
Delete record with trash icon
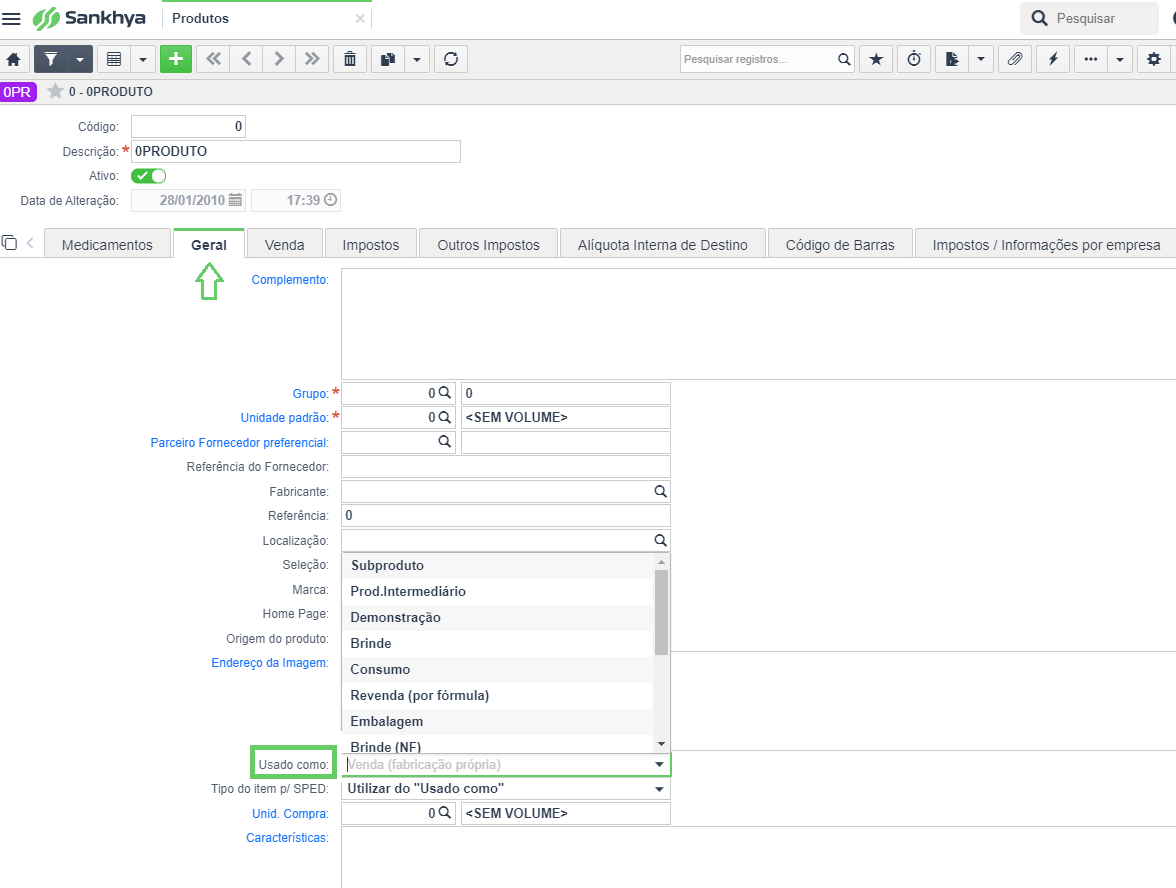point(350,59)
